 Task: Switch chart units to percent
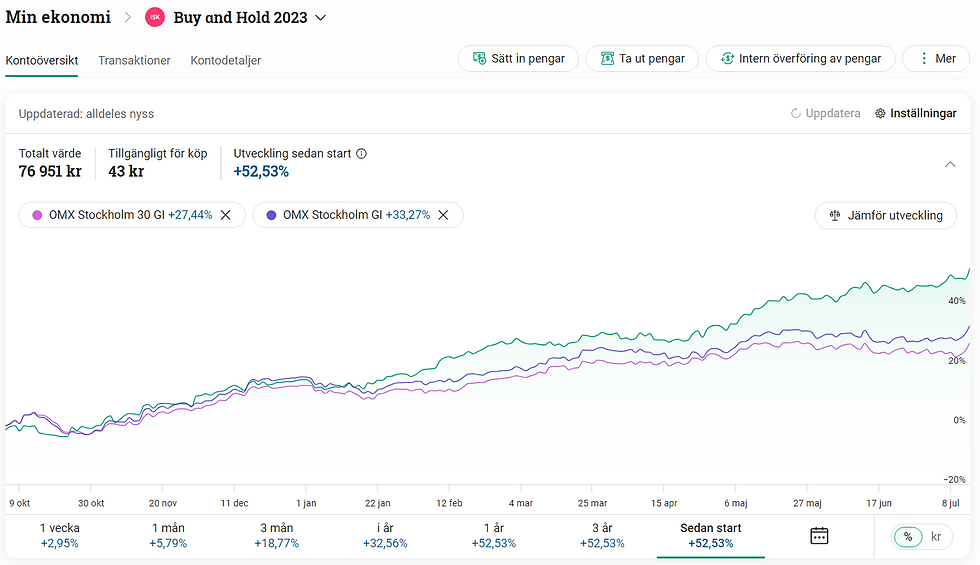[x=908, y=537]
